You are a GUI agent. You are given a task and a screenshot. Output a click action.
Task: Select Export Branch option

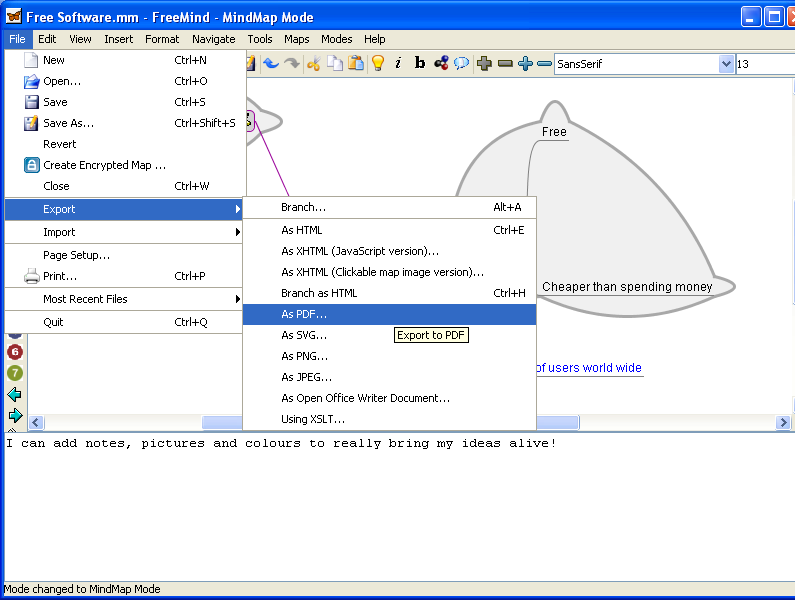(x=389, y=207)
